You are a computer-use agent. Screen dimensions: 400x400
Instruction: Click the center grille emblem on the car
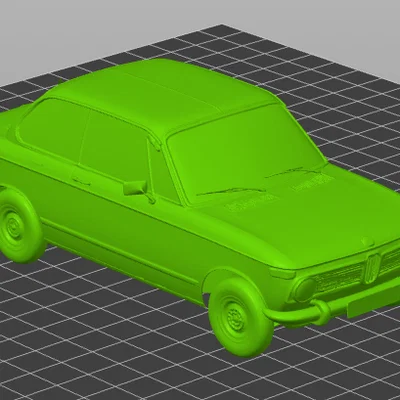pos(372,268)
